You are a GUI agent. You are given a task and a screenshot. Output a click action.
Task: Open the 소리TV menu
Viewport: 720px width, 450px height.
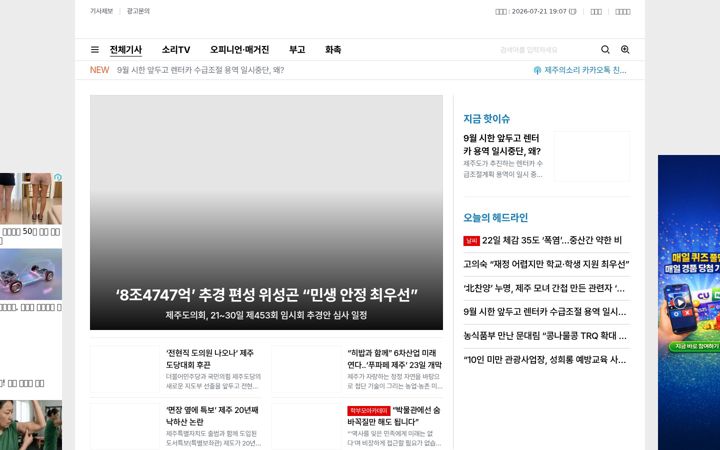pos(176,50)
